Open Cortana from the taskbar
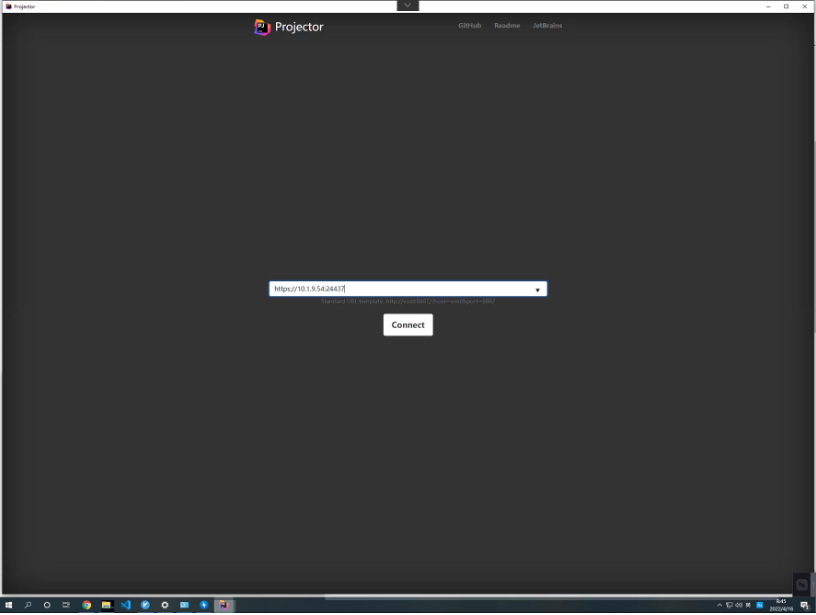The height and width of the screenshot is (615, 816). click(47, 605)
